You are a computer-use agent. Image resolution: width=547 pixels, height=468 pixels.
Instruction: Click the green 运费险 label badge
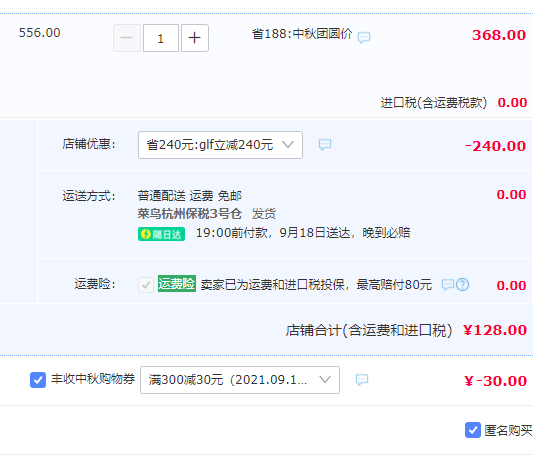tap(177, 284)
